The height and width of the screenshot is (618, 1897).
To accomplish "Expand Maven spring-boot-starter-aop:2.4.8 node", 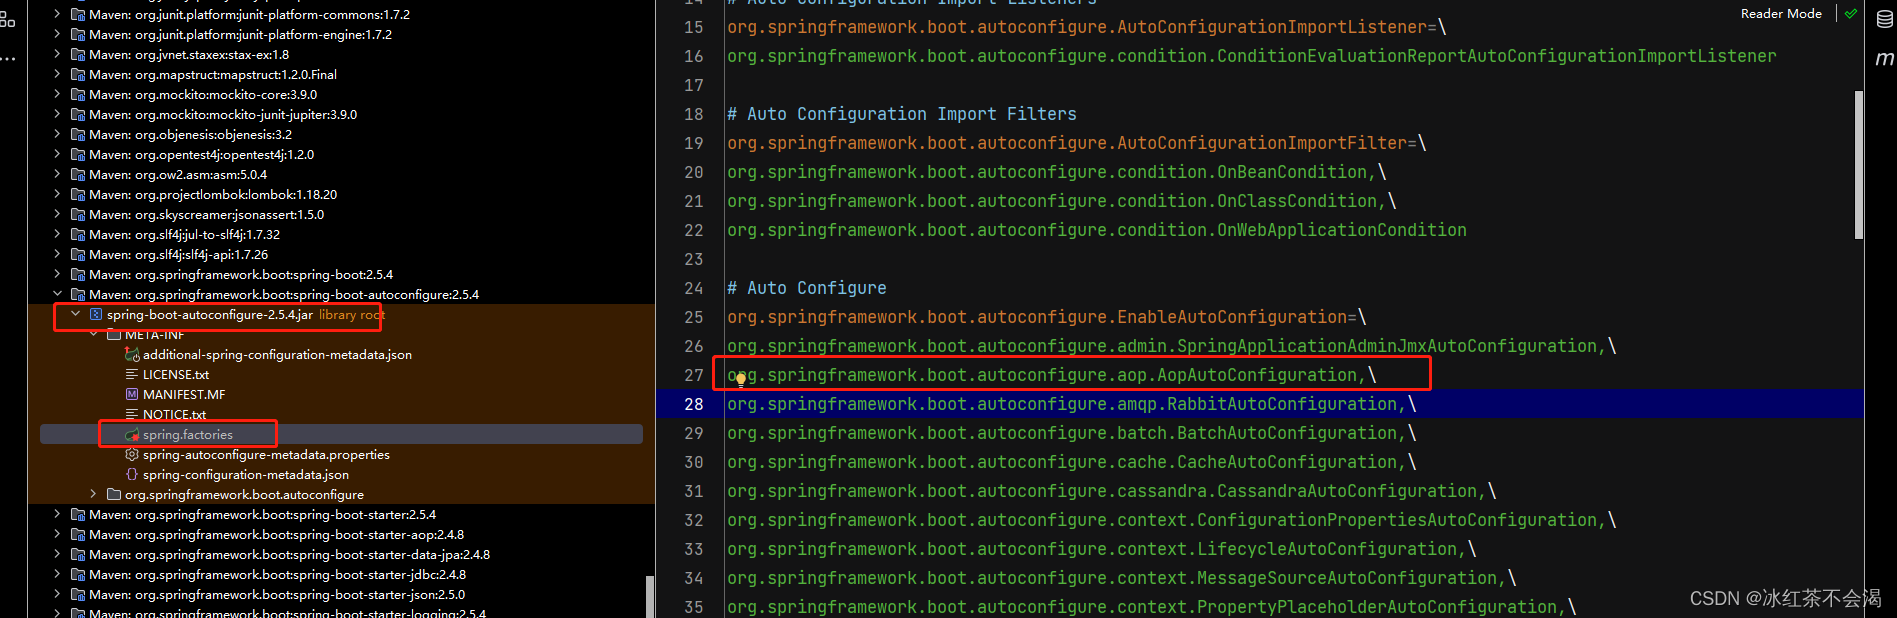I will coord(57,535).
